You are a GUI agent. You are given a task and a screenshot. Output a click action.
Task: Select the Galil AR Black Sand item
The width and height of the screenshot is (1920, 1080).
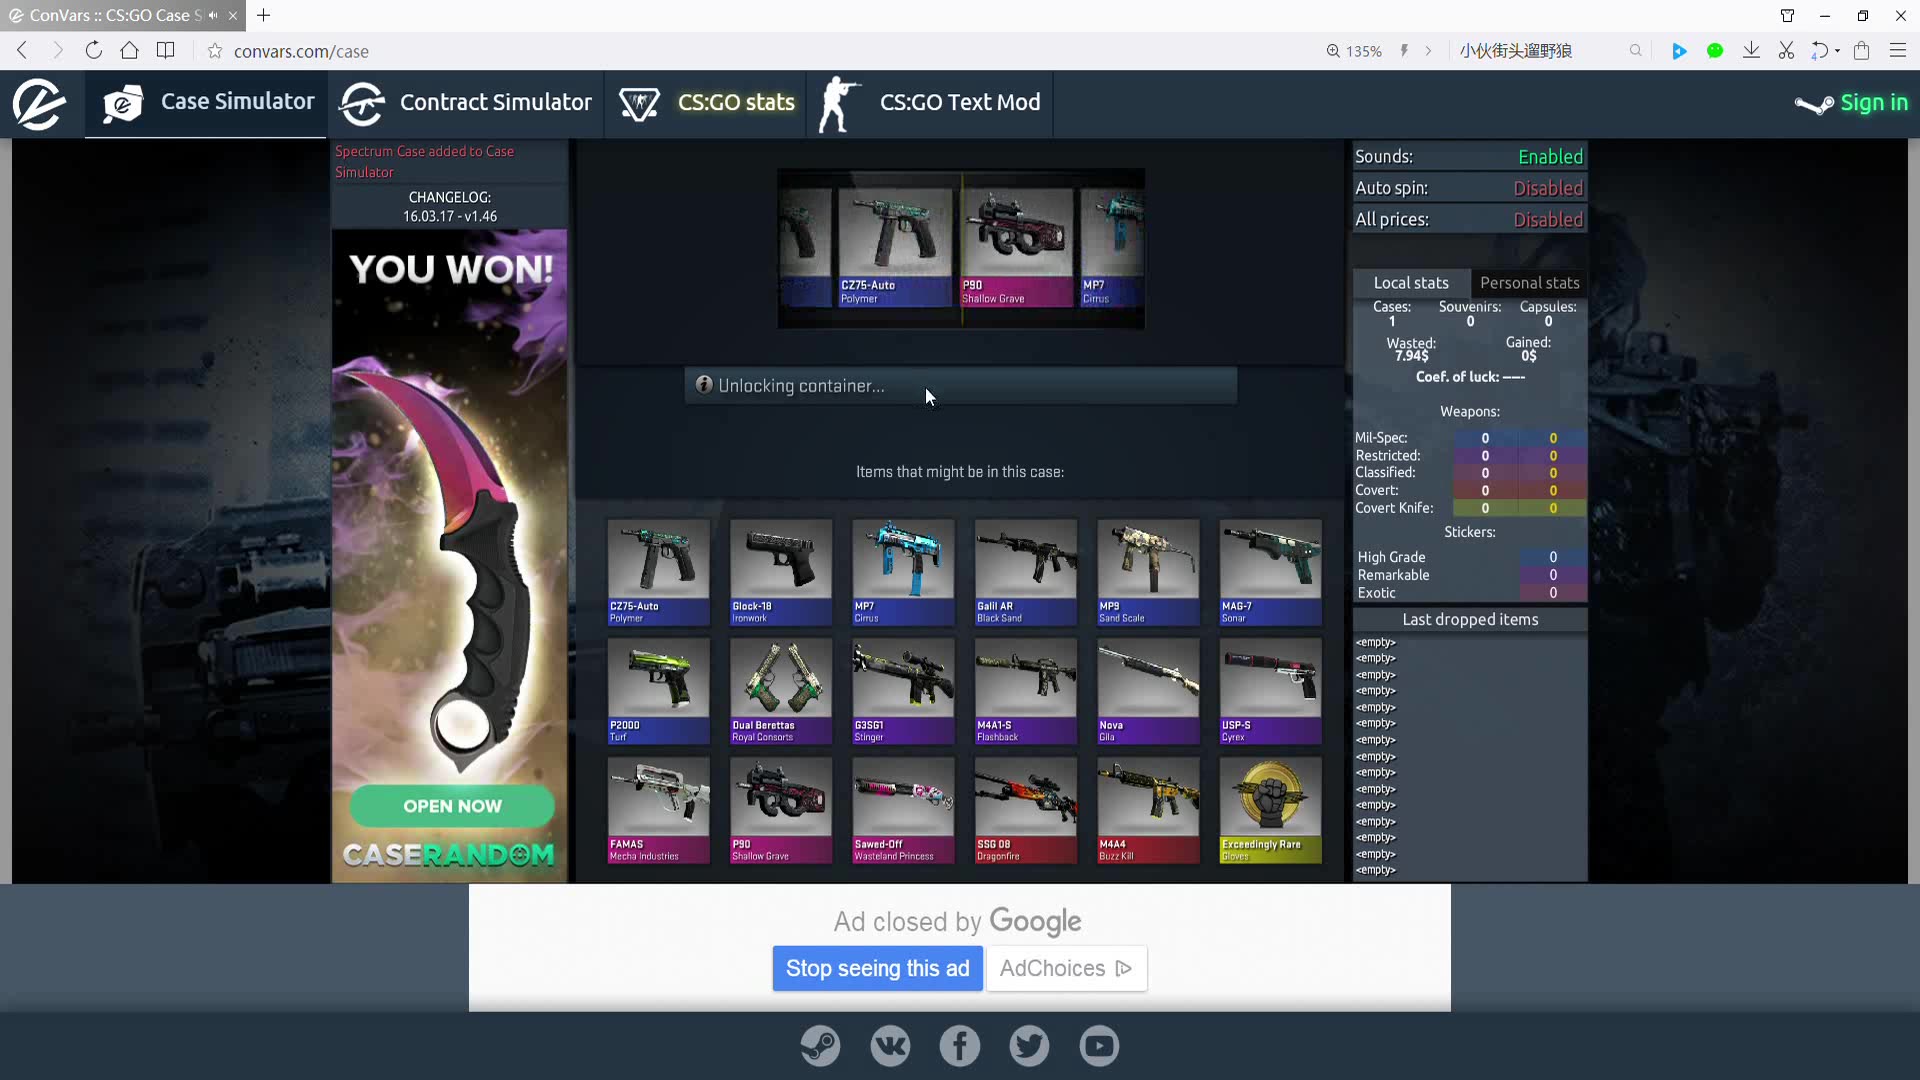pyautogui.click(x=1026, y=572)
